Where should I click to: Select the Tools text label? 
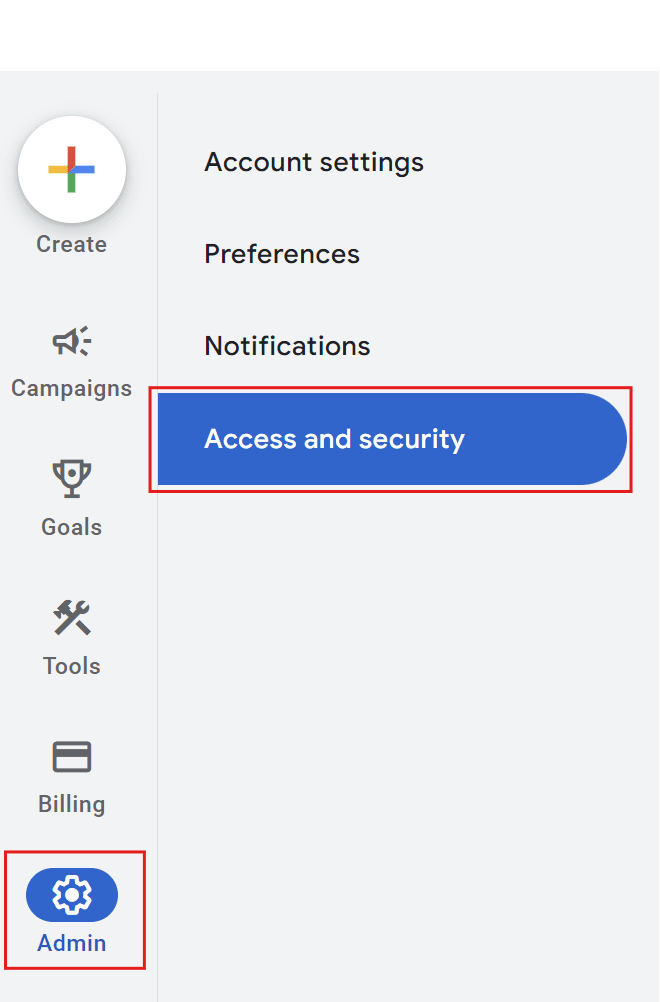coord(71,665)
